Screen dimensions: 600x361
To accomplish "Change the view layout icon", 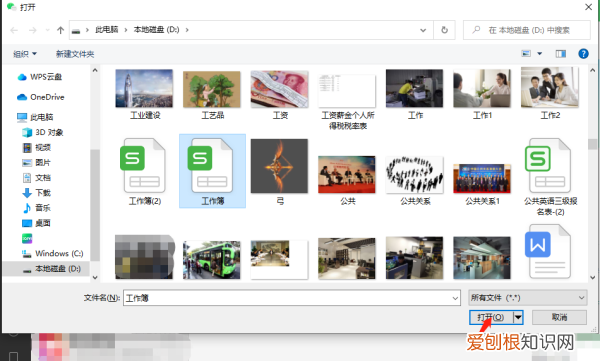I will pyautogui.click(x=527, y=54).
